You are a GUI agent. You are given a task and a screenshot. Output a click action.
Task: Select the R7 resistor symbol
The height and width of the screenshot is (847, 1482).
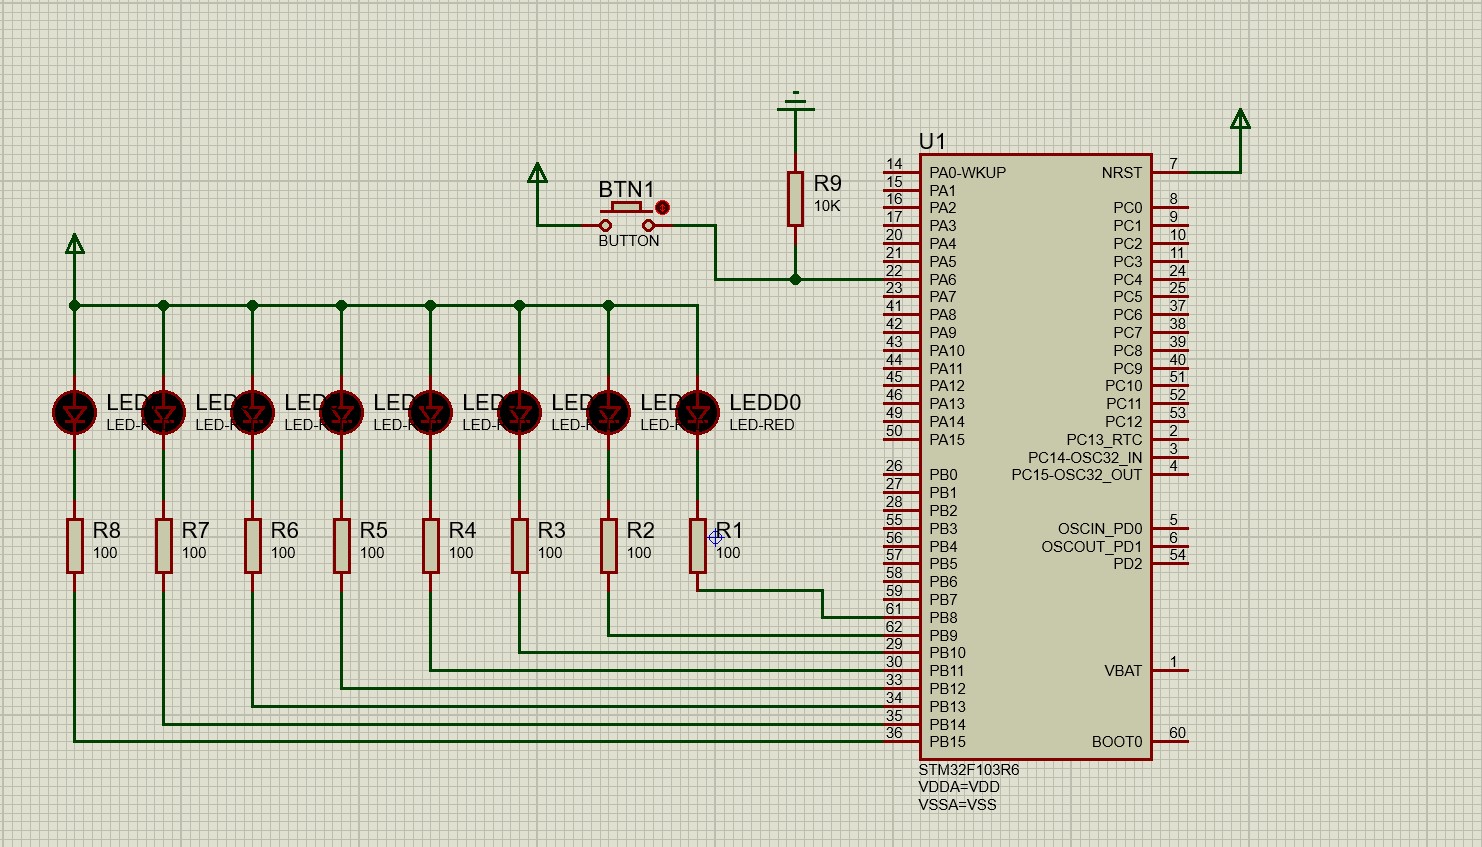coord(163,545)
